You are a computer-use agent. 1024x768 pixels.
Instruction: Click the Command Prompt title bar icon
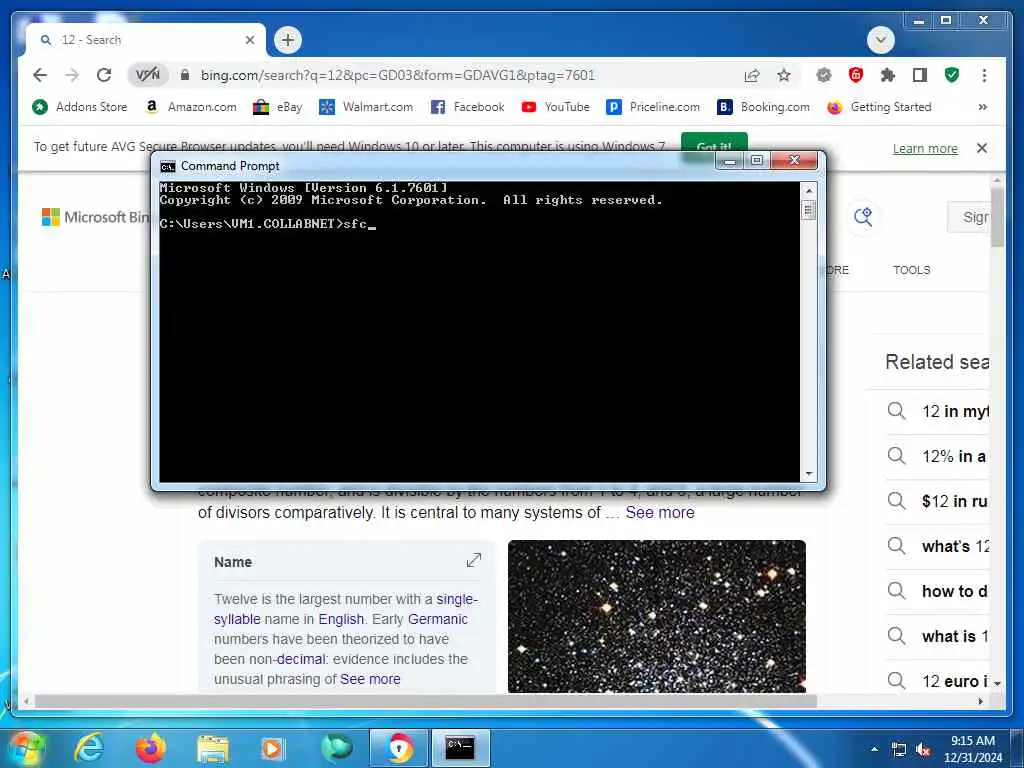pos(168,167)
